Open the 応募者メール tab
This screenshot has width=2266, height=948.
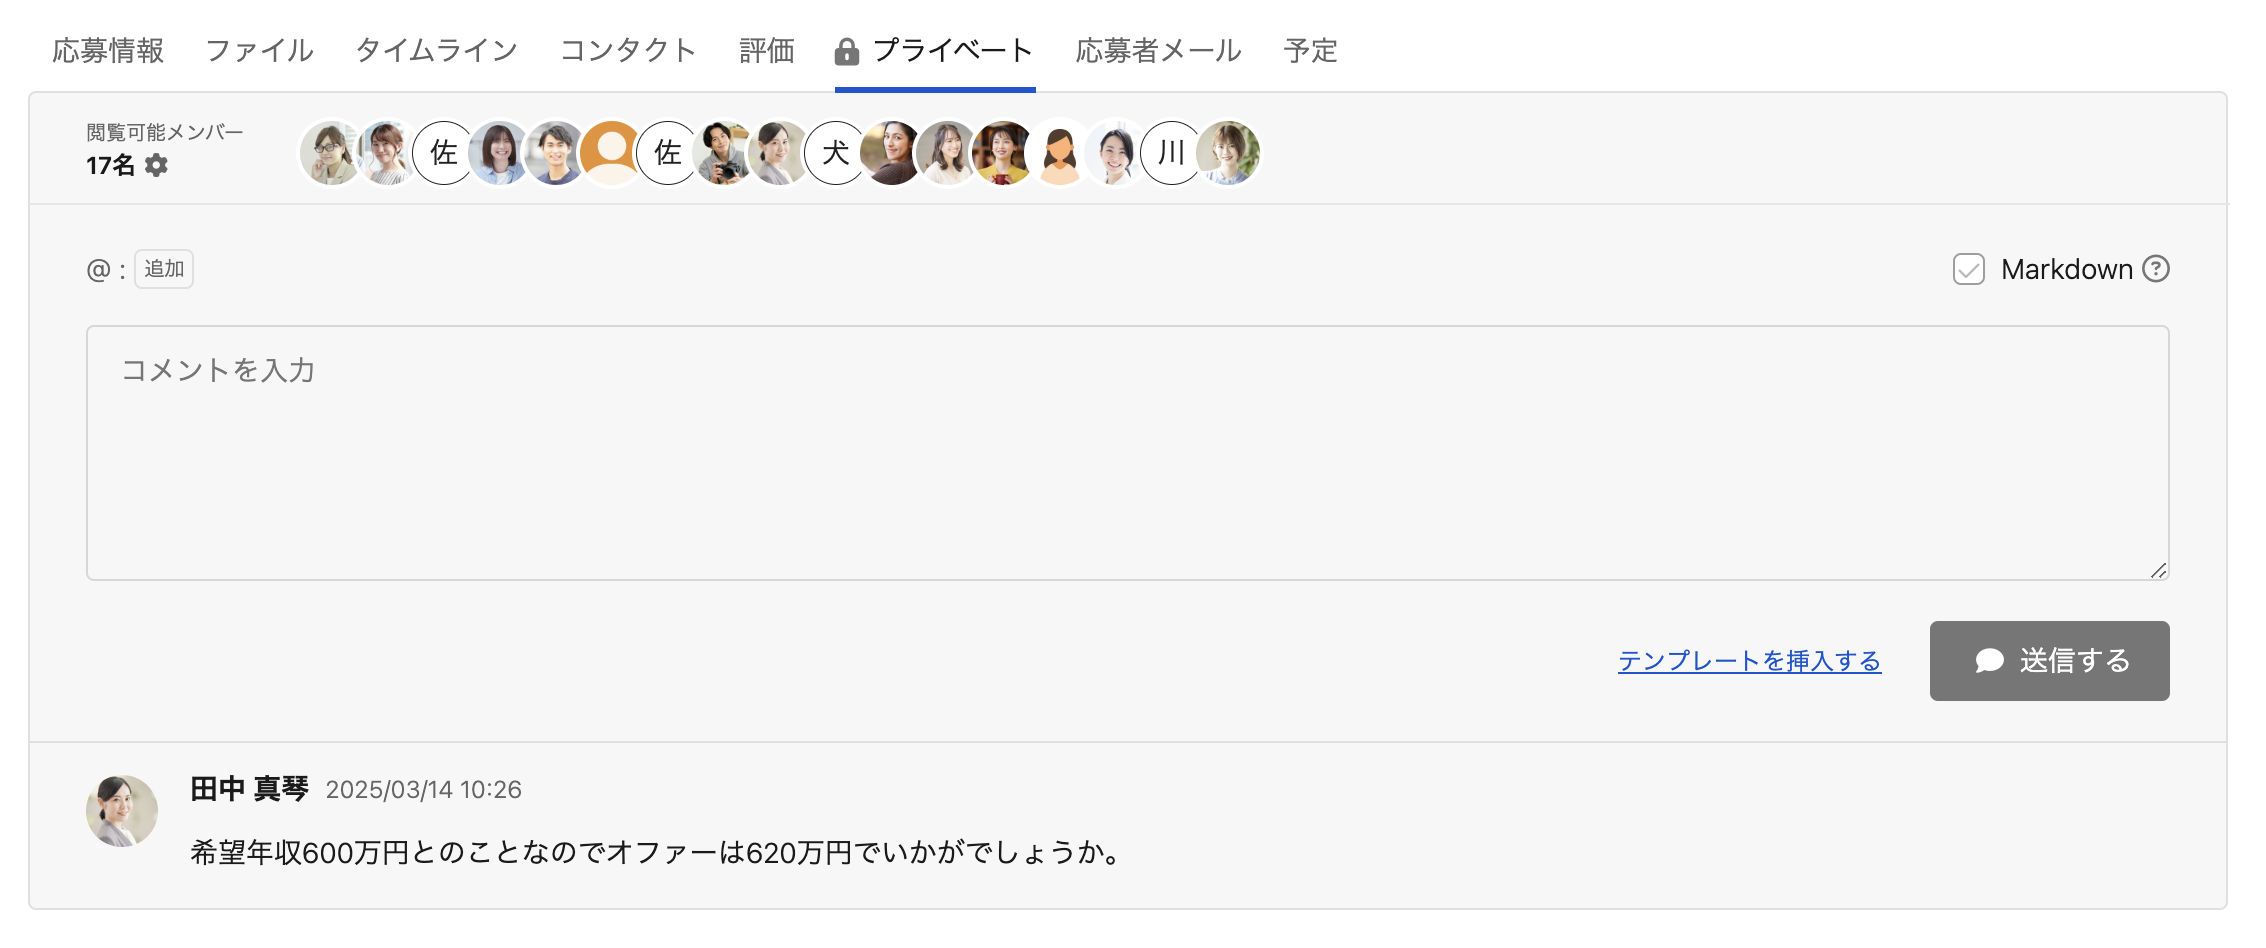(1158, 51)
